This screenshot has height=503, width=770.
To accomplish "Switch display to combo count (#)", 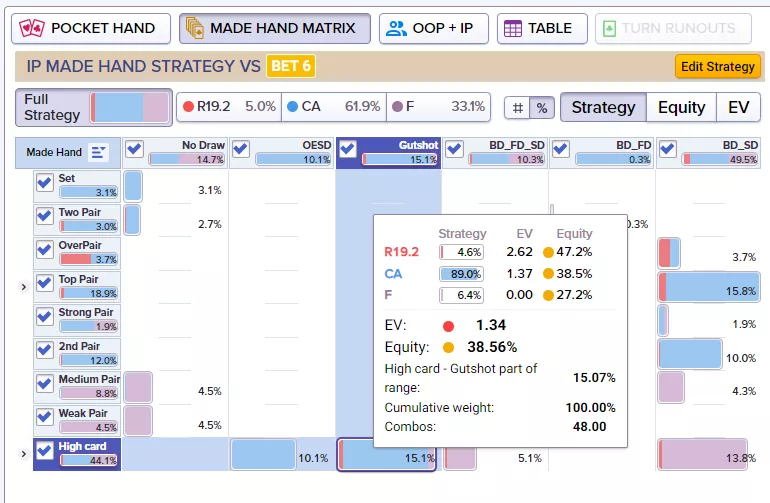I will coord(518,107).
